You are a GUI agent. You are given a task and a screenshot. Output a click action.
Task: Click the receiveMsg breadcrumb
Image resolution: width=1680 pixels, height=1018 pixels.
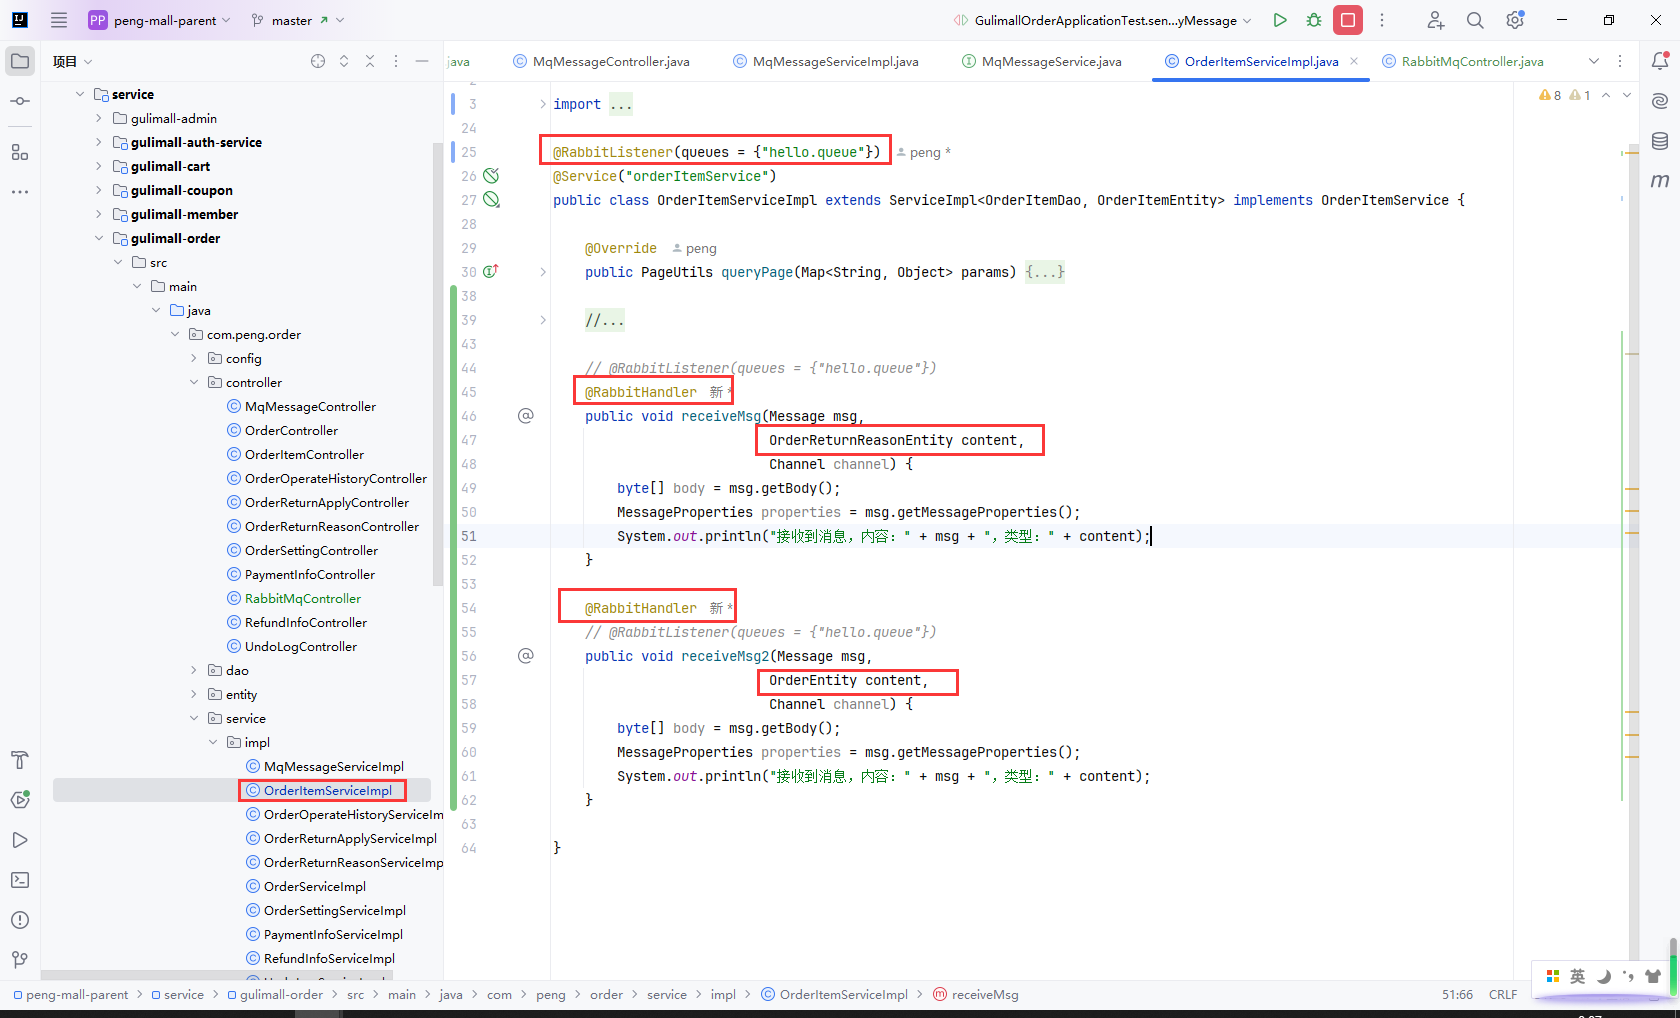976,994
